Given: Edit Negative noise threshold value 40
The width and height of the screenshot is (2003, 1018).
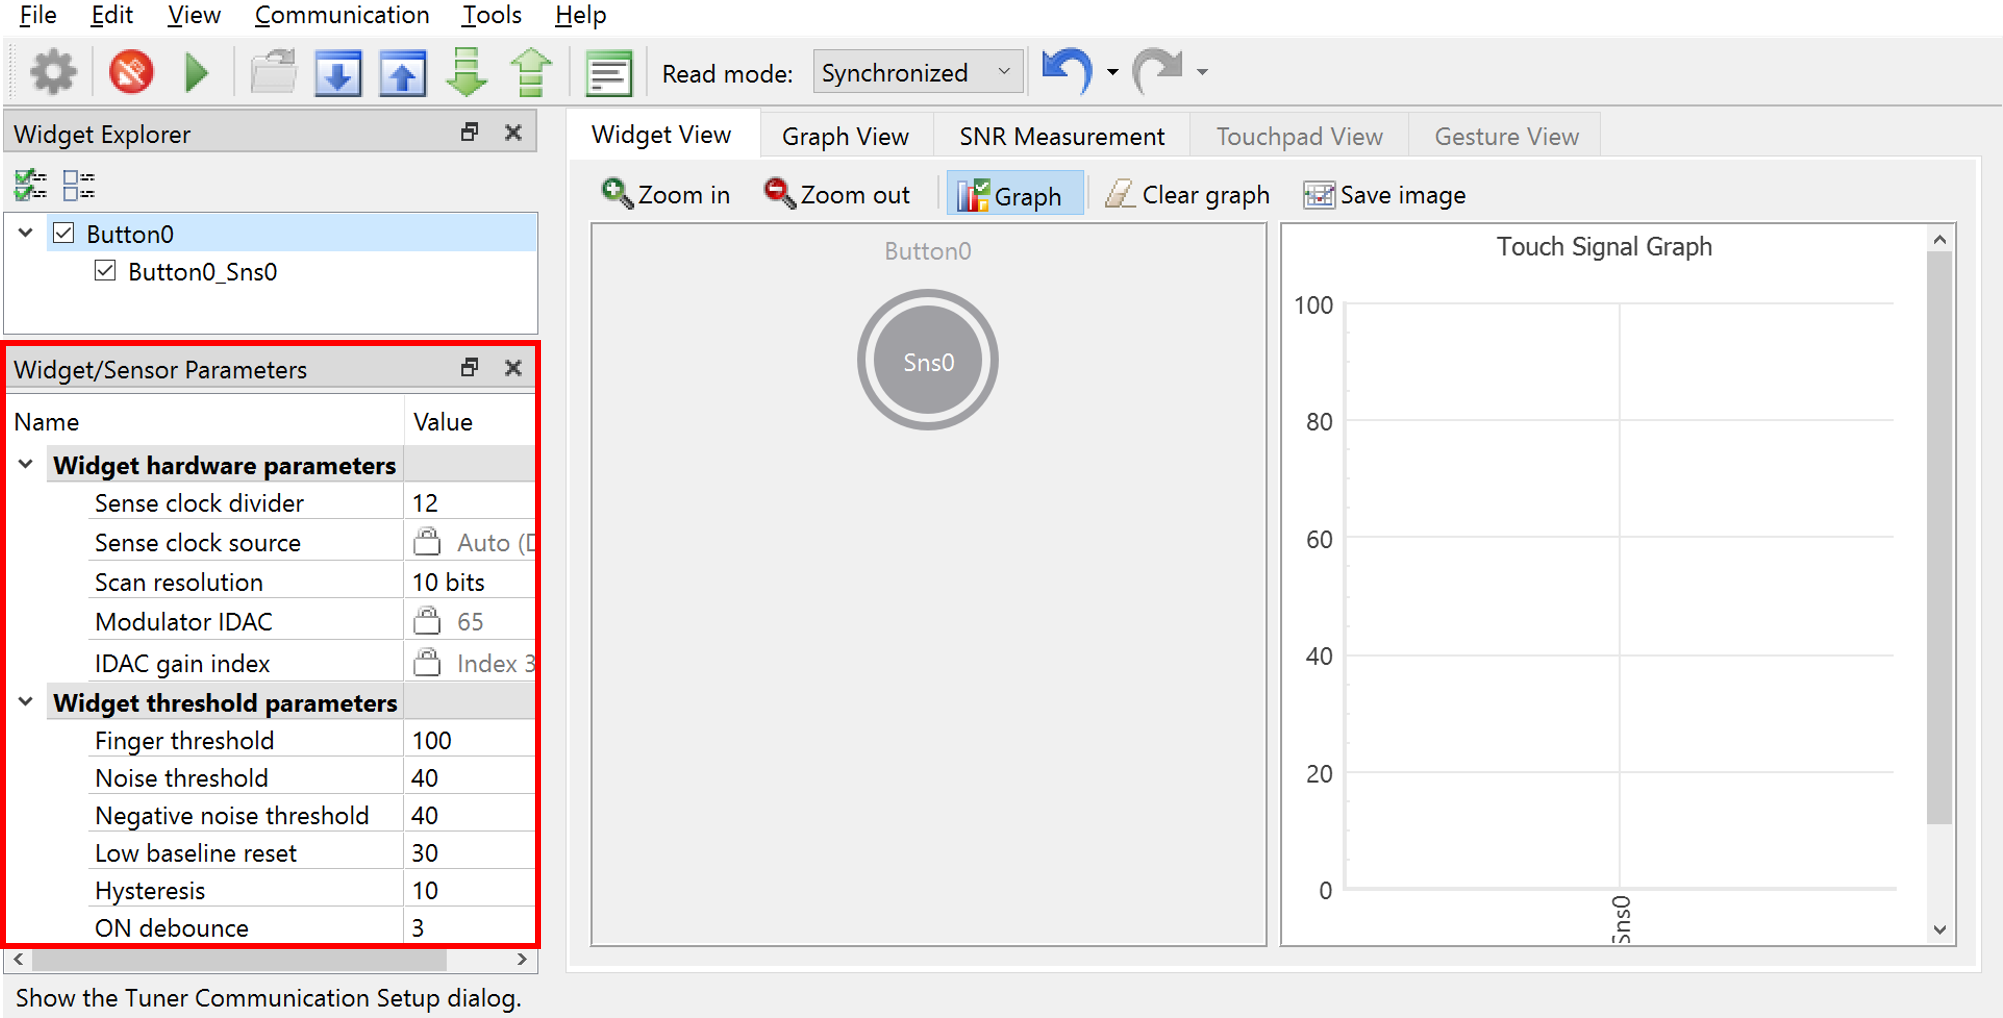Looking at the screenshot, I should [470, 815].
